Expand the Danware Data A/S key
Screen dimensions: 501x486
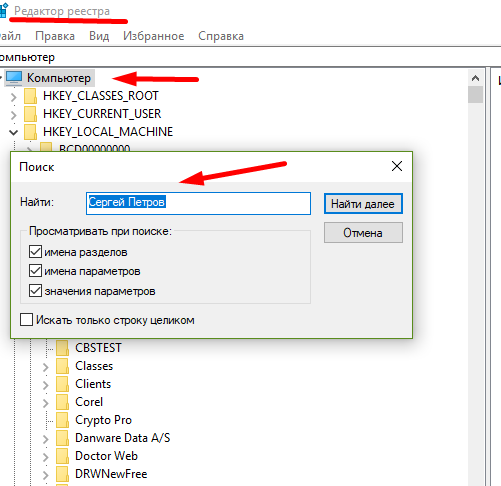tap(46, 439)
